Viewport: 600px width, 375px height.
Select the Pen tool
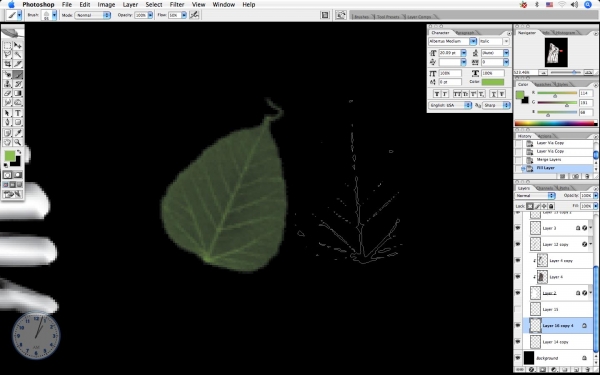coord(7,122)
